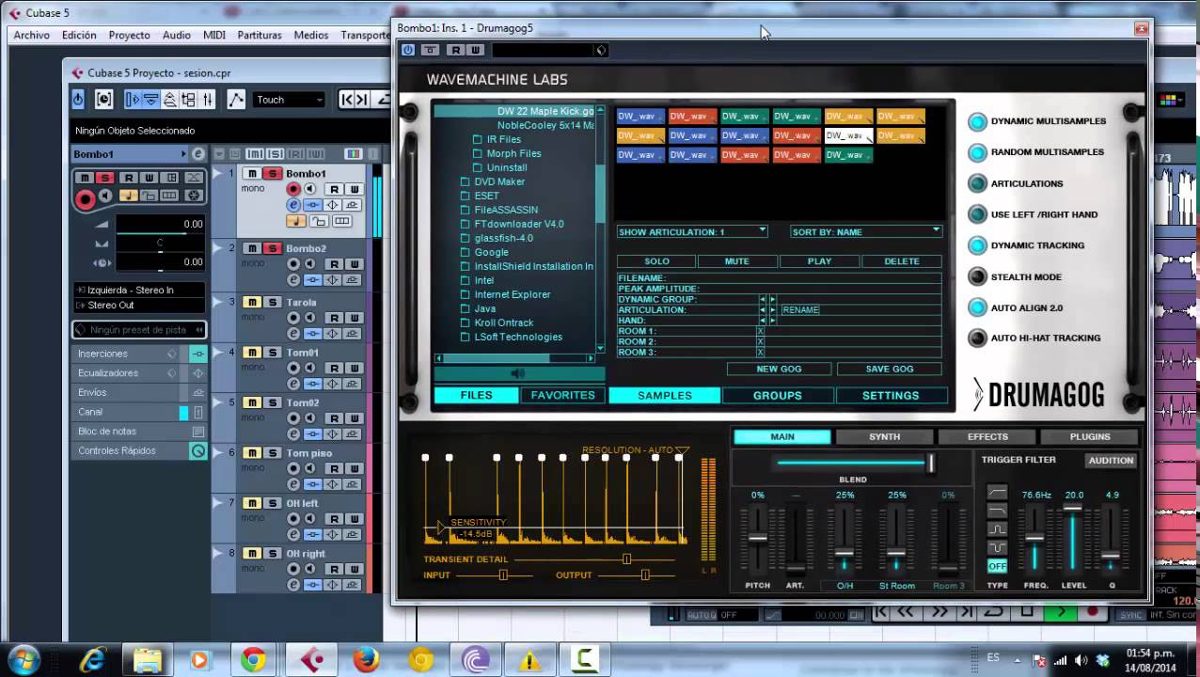The image size is (1200, 677).
Task: Toggle Dynamic Multisamples option
Action: coord(977,121)
